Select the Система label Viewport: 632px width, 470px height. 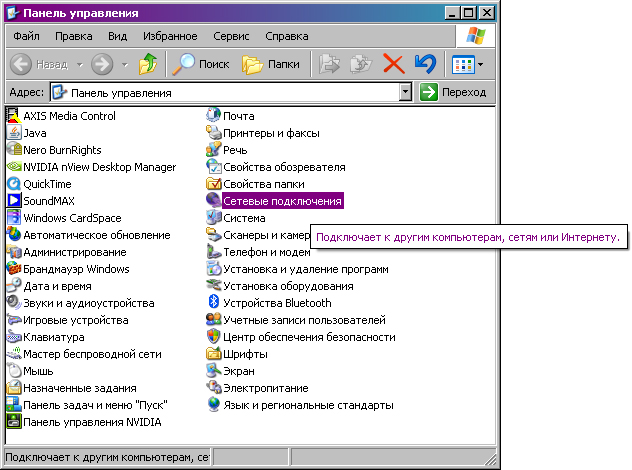pos(244,218)
